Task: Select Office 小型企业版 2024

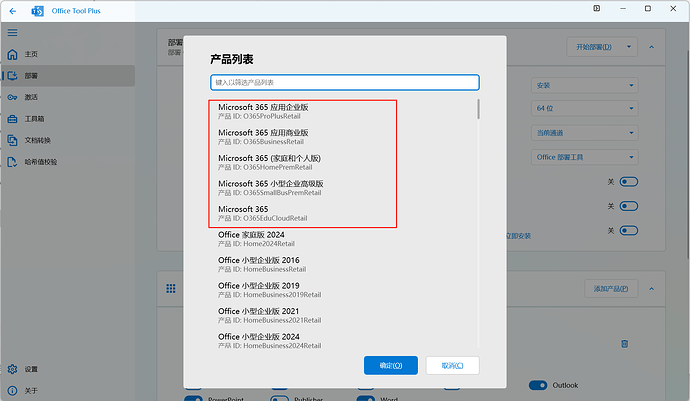Action: 343,341
